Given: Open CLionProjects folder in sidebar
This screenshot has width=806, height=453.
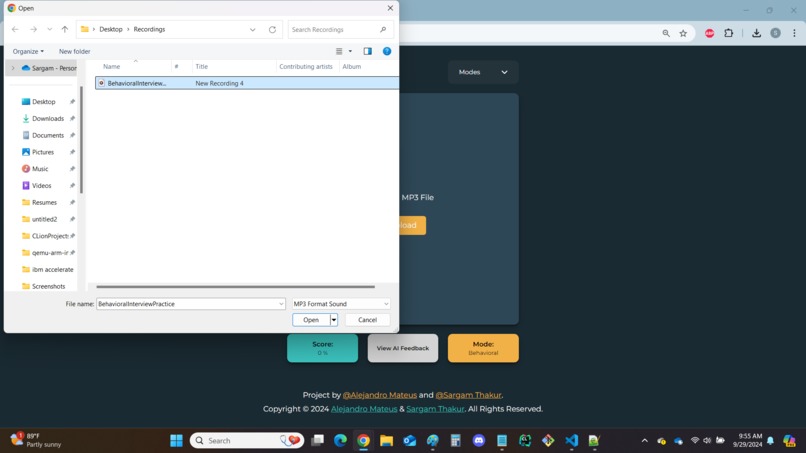Looking at the screenshot, I should [49, 236].
